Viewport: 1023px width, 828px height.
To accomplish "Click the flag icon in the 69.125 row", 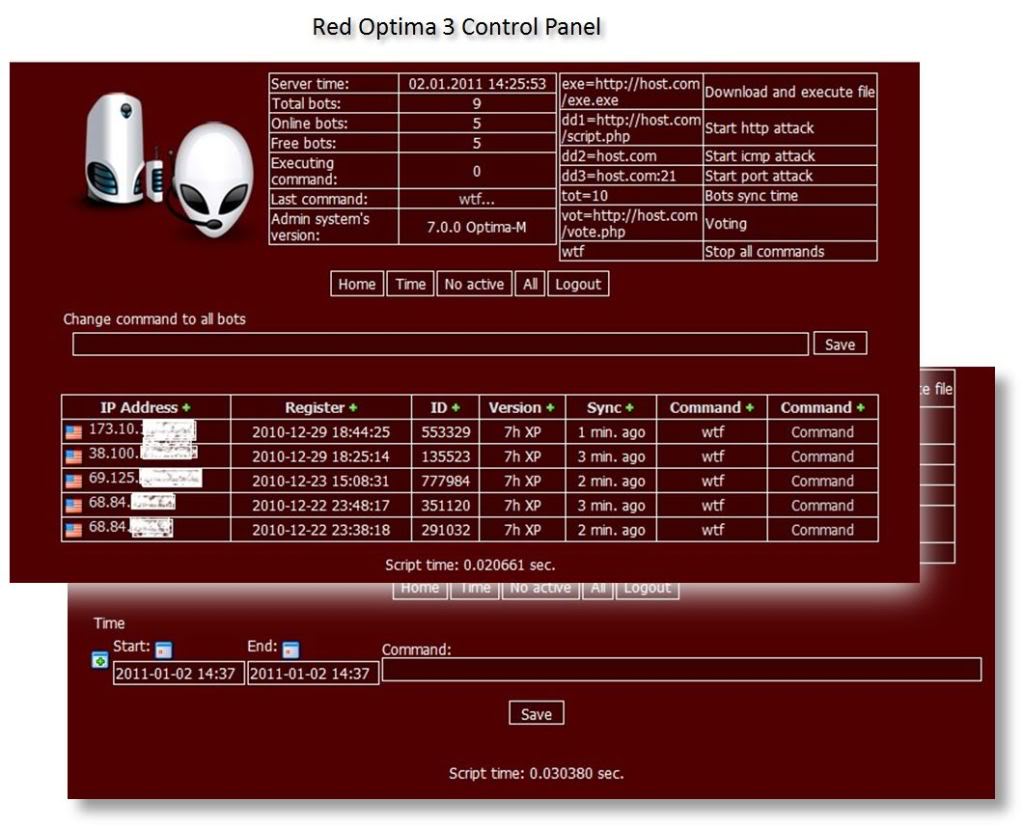I will [74, 481].
